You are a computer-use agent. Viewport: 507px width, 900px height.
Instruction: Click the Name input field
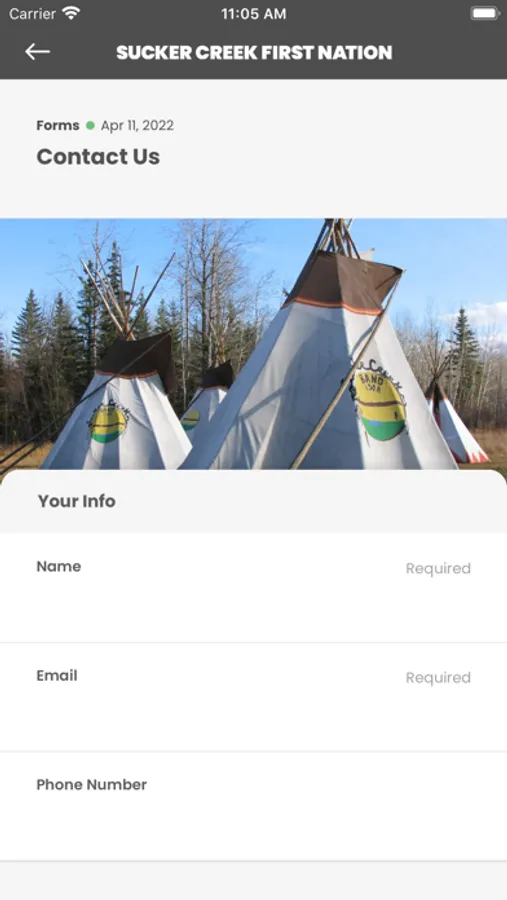253,588
